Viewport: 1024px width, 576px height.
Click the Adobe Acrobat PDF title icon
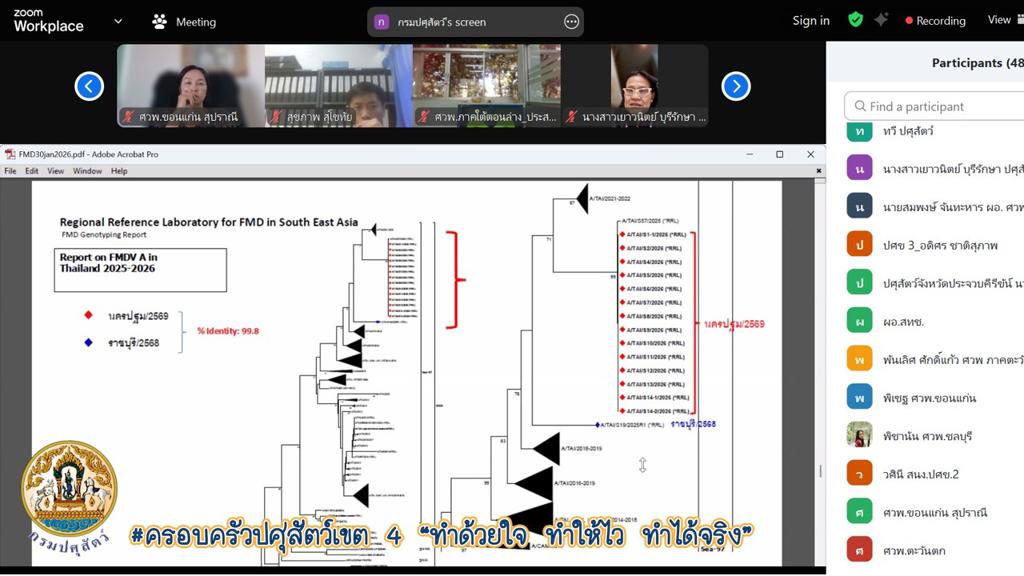click(10, 155)
